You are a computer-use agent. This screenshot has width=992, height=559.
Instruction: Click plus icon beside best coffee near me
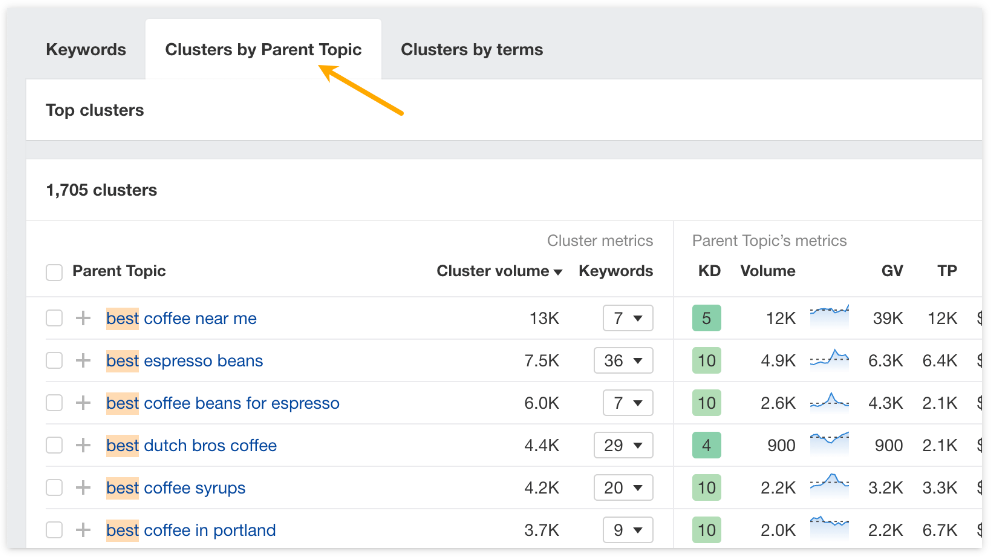point(83,318)
